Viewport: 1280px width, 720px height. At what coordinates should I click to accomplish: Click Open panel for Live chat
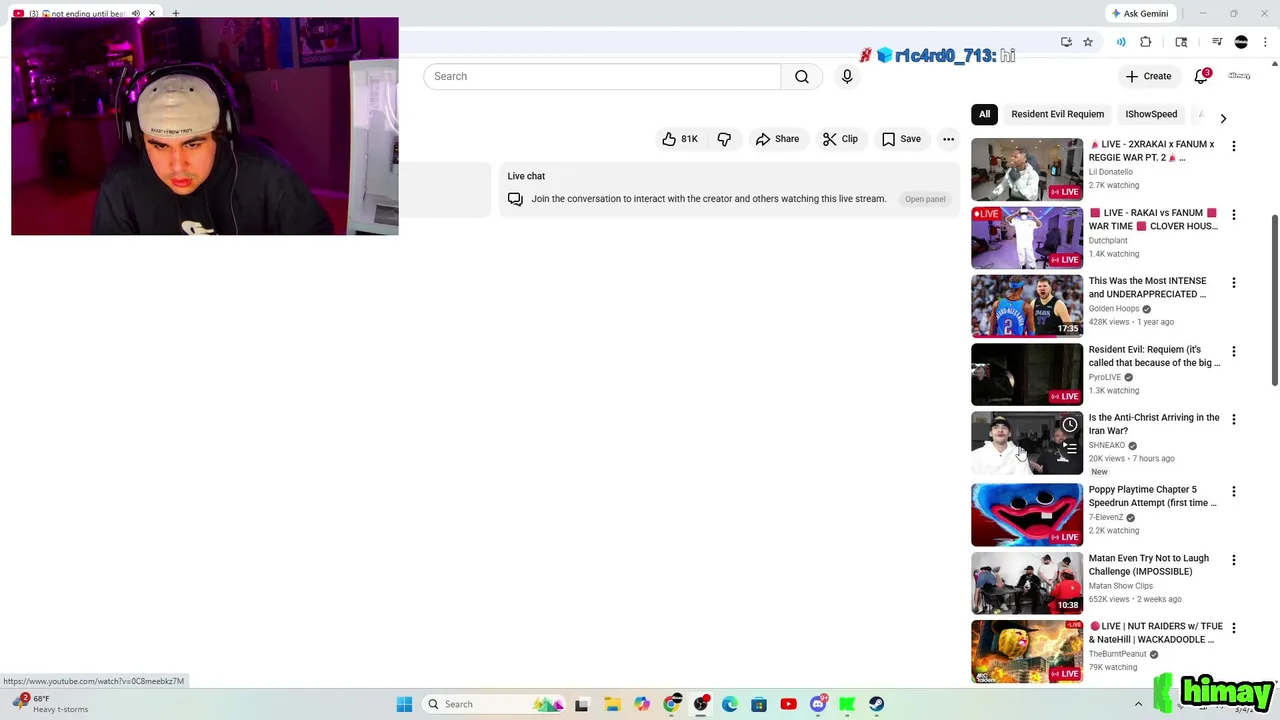[925, 199]
